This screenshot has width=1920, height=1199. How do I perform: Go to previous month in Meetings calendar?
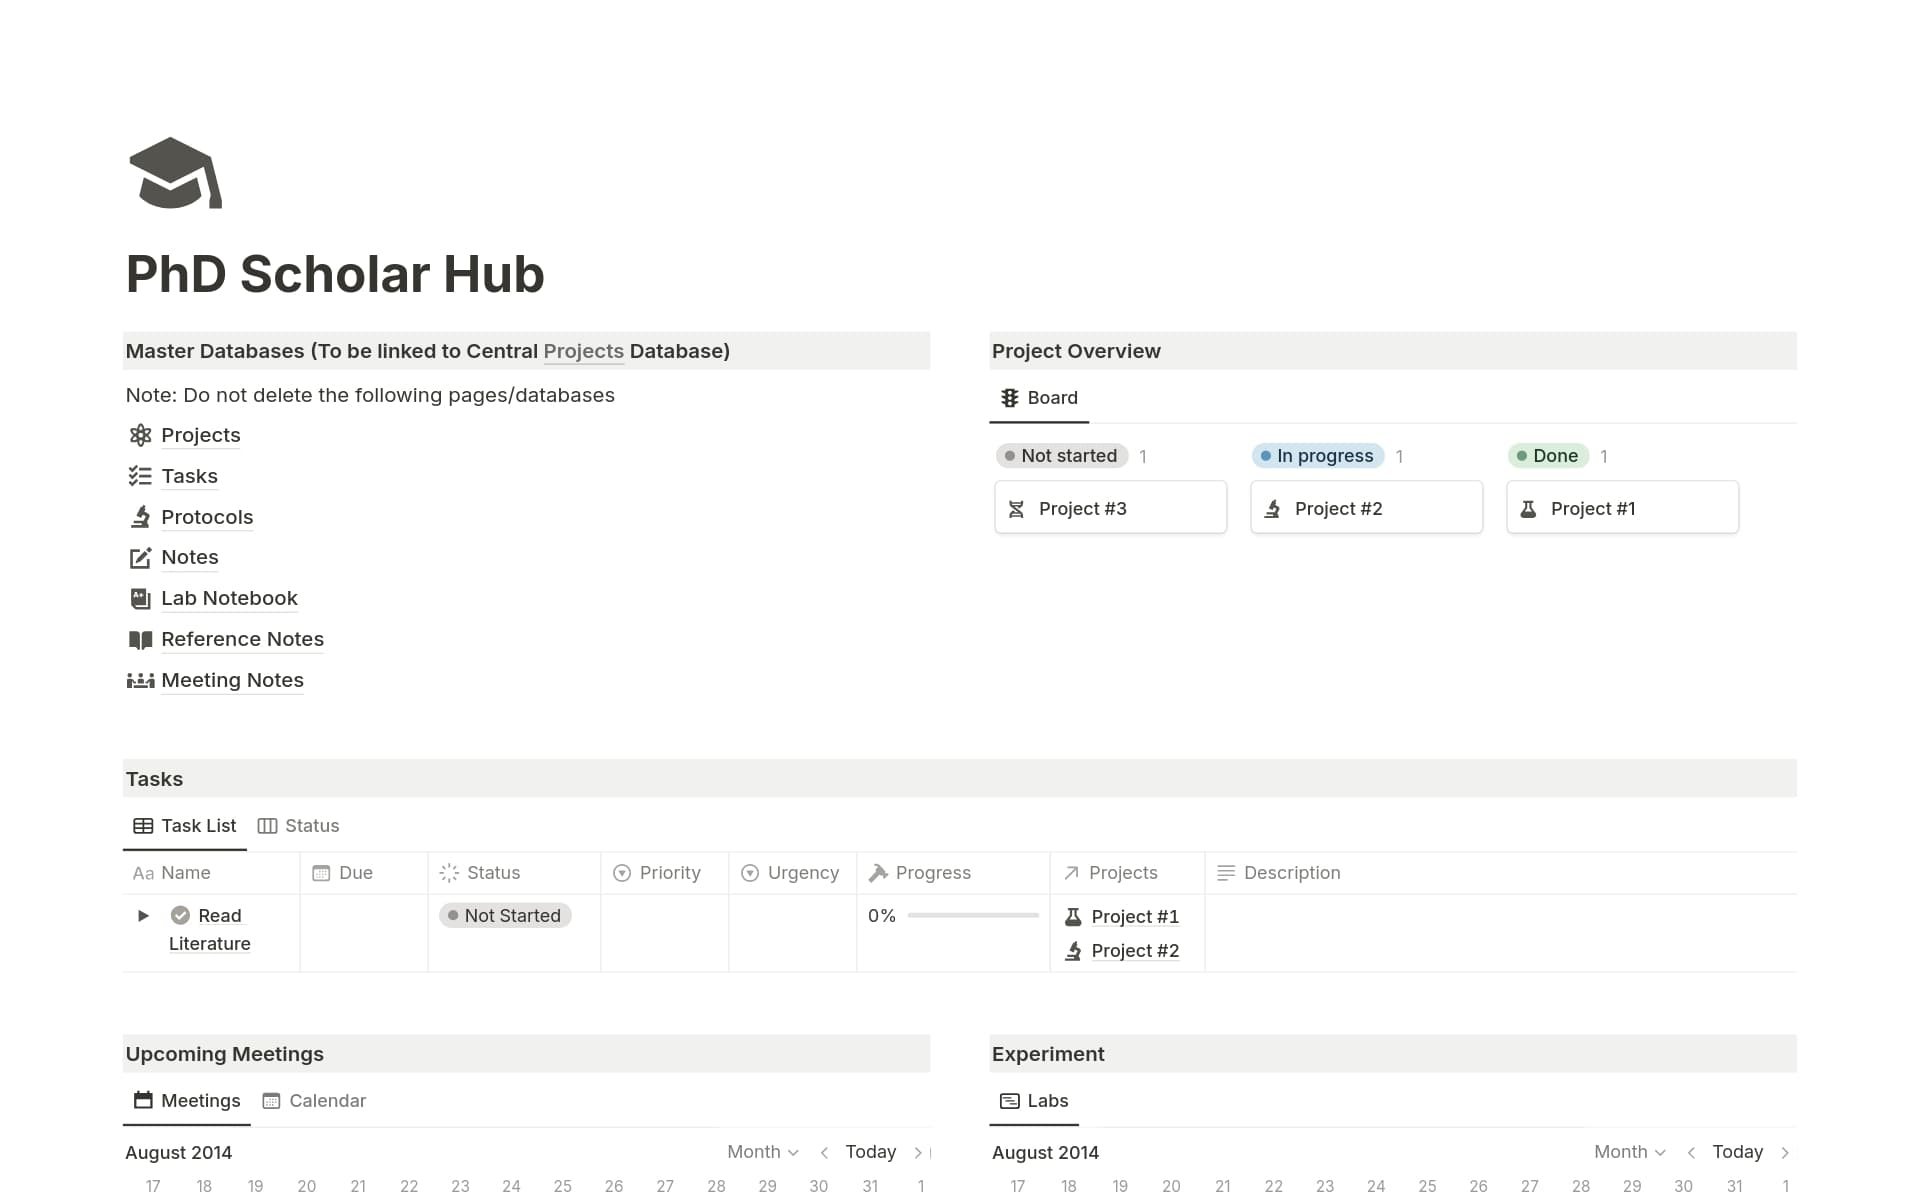tap(824, 1152)
